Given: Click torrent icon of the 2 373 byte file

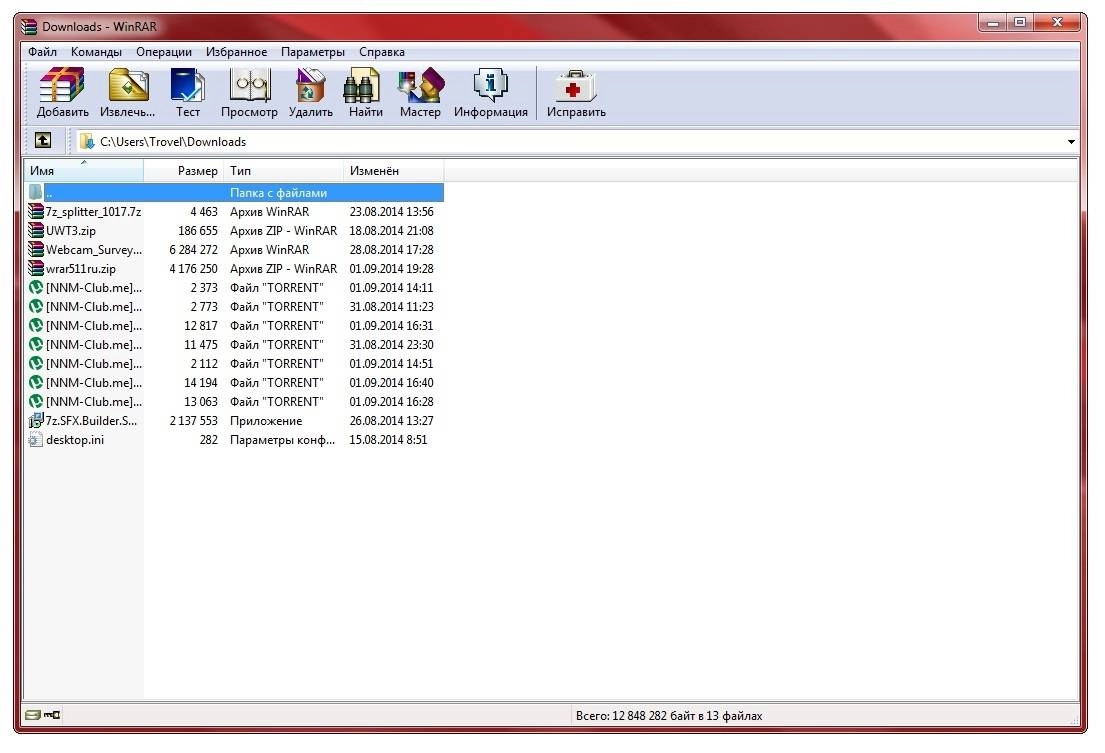Looking at the screenshot, I should [x=35, y=287].
